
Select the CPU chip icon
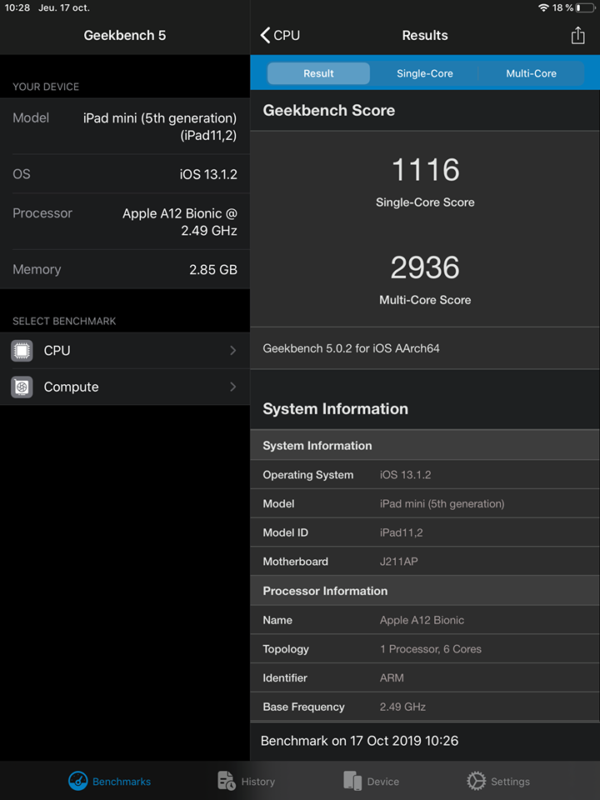[22, 351]
